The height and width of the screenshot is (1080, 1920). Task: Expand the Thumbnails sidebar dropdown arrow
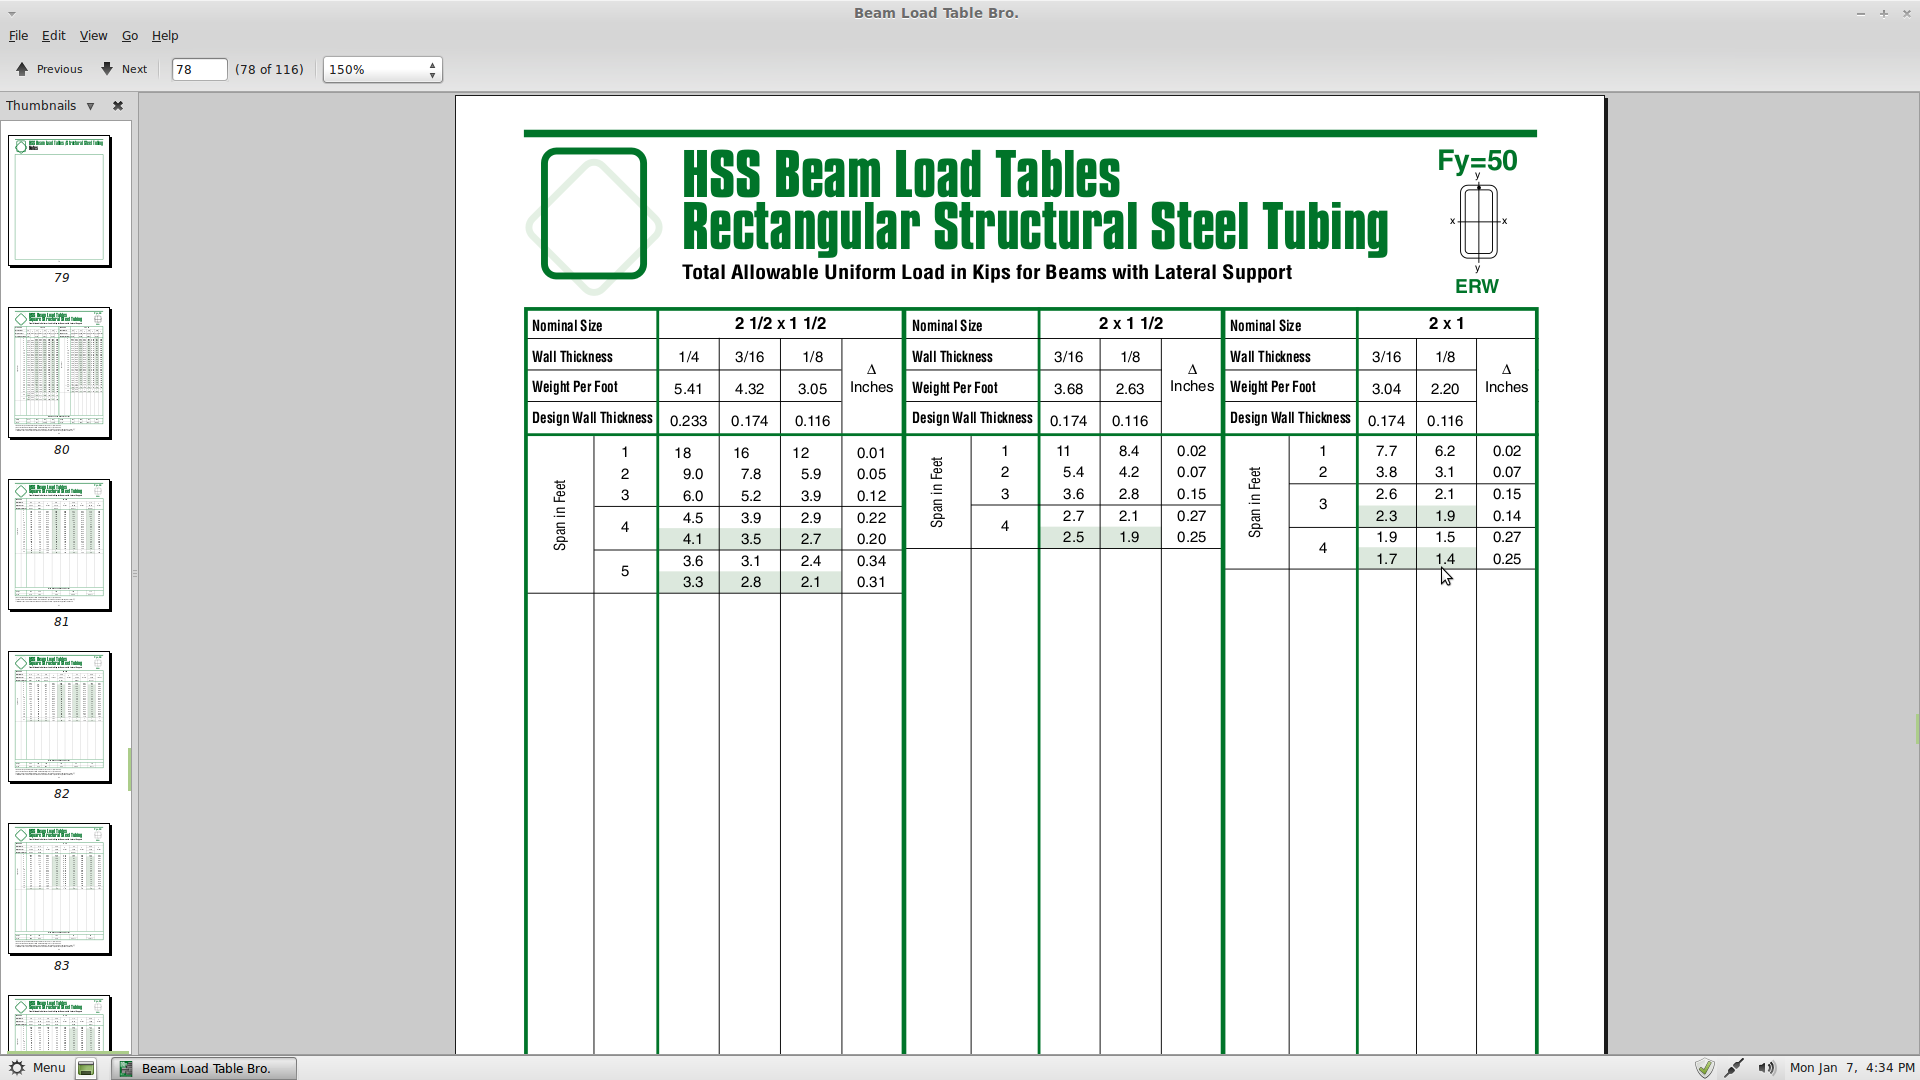click(x=90, y=106)
